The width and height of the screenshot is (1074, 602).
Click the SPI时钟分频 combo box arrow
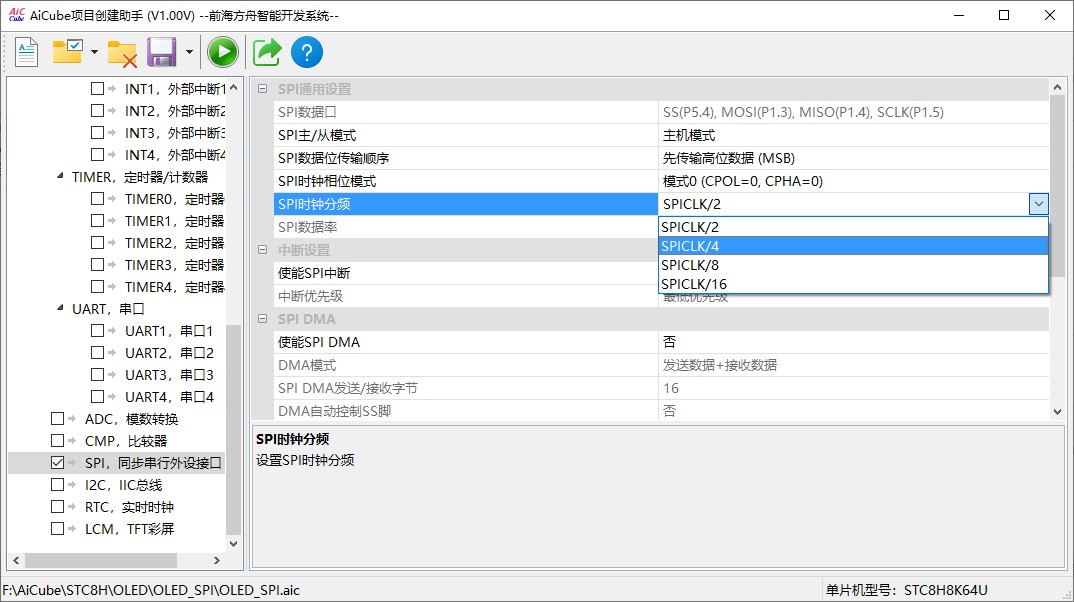[x=1038, y=204]
